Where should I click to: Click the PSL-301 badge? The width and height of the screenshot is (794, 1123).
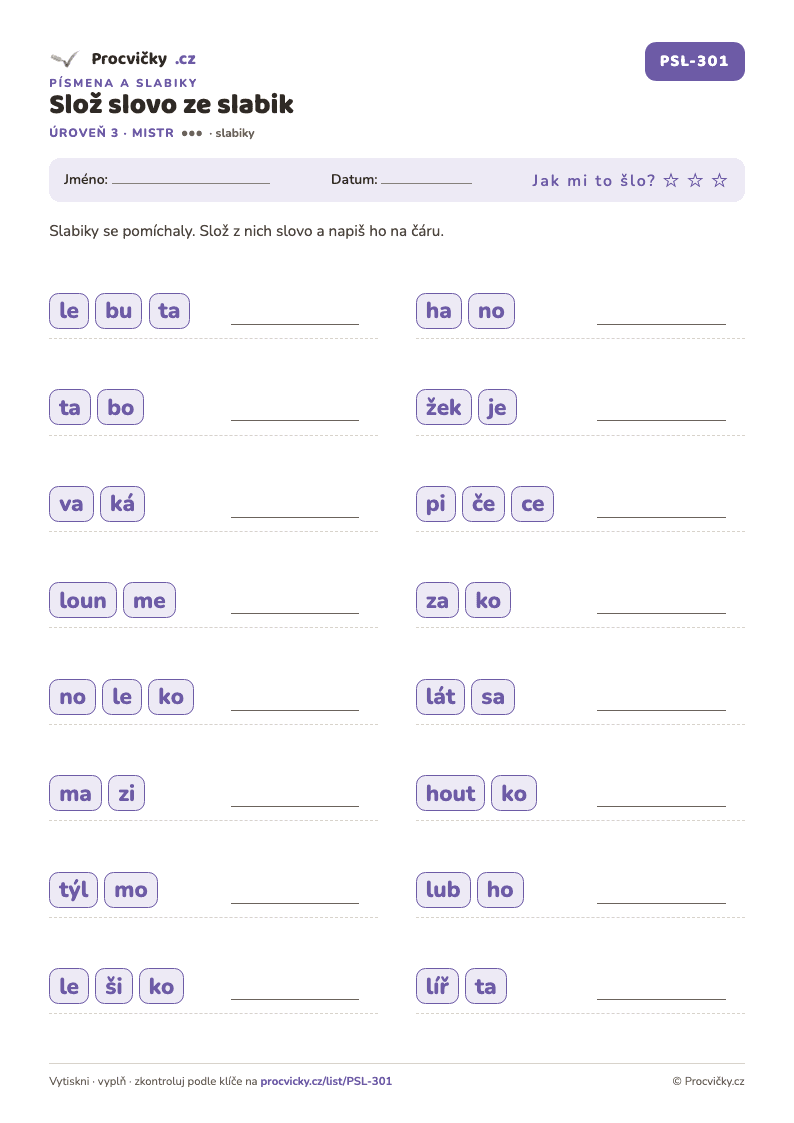pyautogui.click(x=694, y=62)
